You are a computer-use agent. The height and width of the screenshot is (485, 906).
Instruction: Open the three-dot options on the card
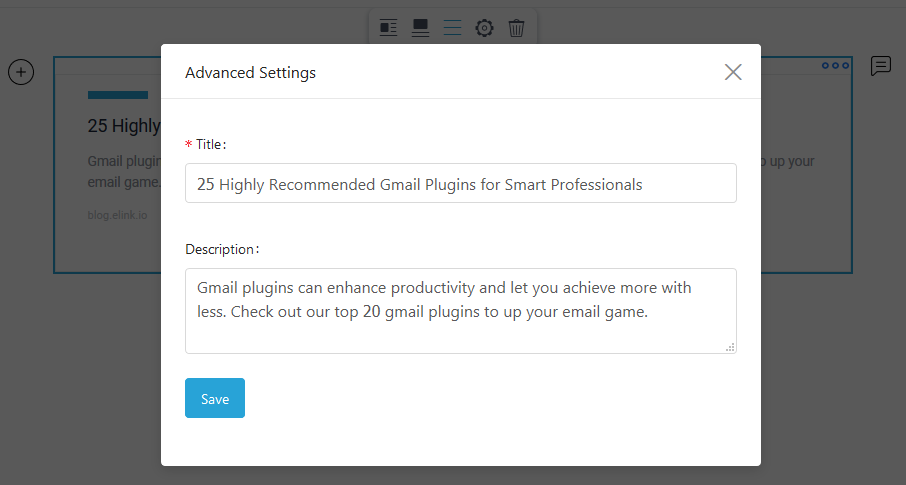836,65
